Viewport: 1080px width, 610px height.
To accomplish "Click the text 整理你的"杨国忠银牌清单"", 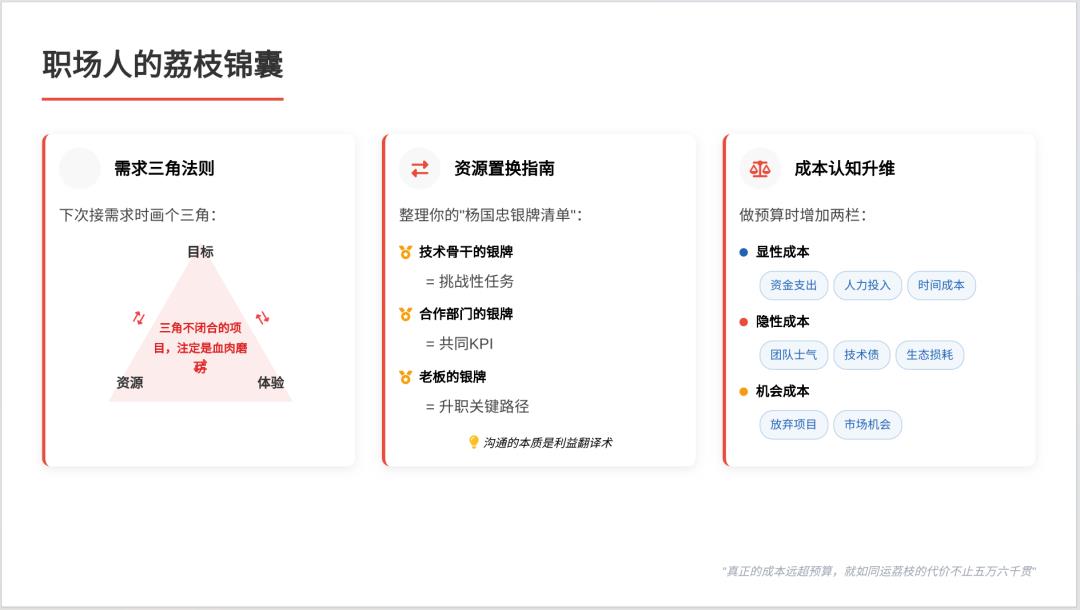I will click(490, 215).
